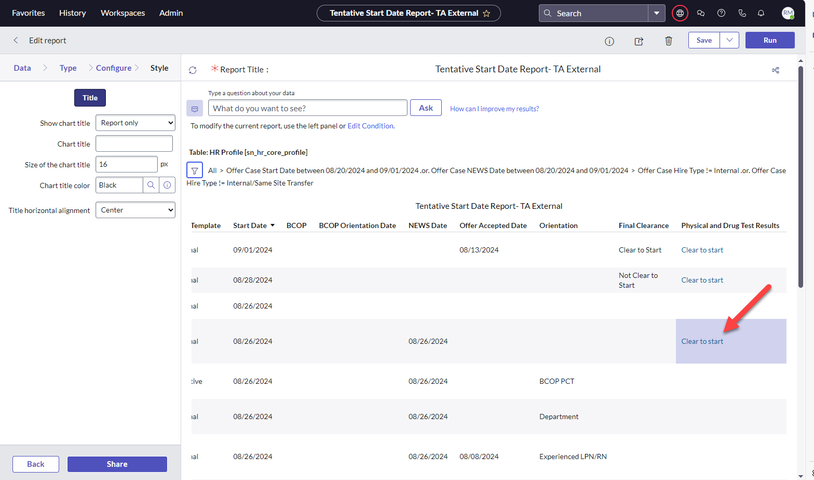Click the report info icon
This screenshot has height=480, width=814.
point(609,41)
